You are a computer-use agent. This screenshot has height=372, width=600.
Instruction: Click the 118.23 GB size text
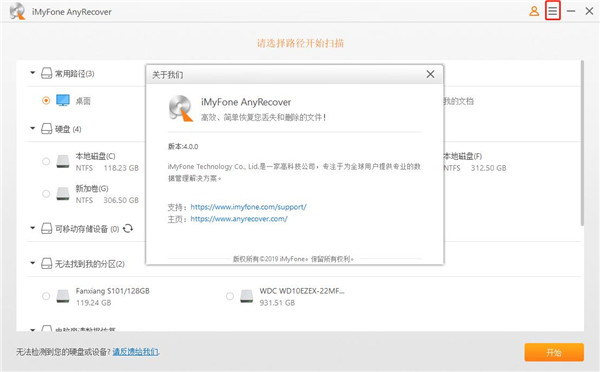121,168
